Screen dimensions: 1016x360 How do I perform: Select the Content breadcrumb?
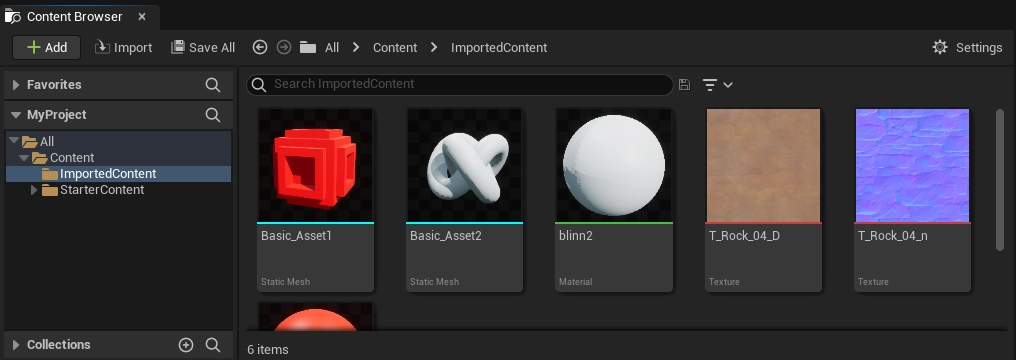[395, 47]
